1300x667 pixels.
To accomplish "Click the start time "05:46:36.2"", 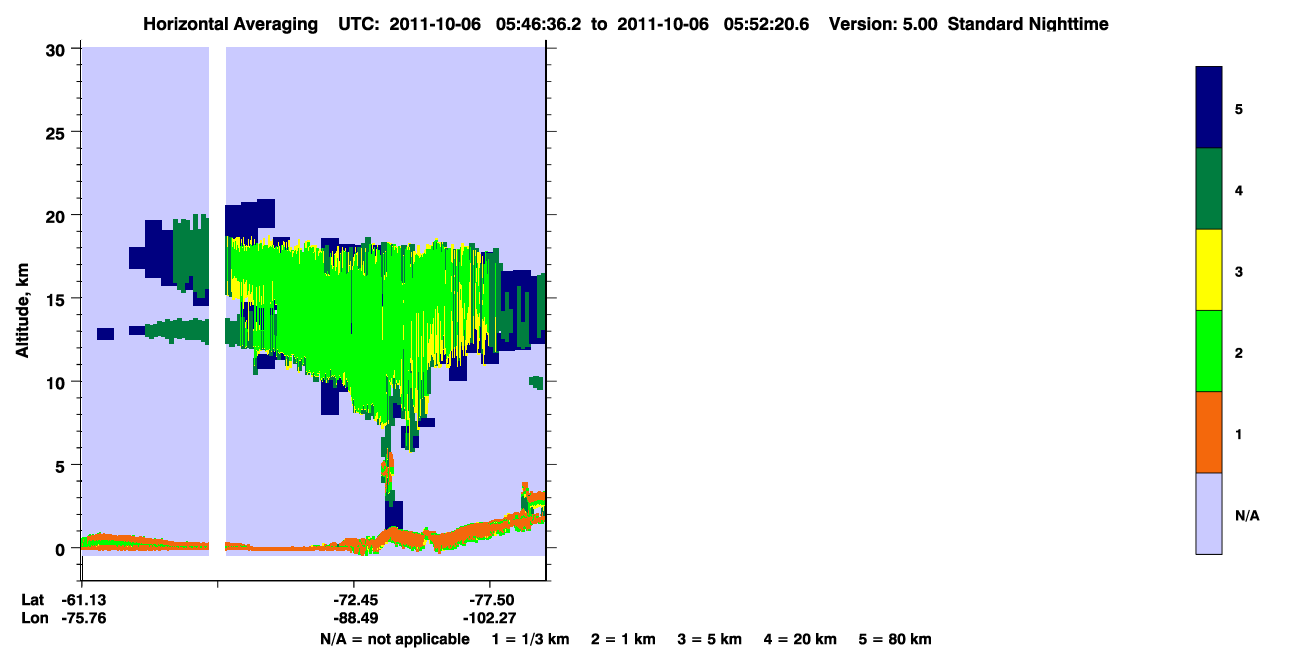I will tap(539, 24).
